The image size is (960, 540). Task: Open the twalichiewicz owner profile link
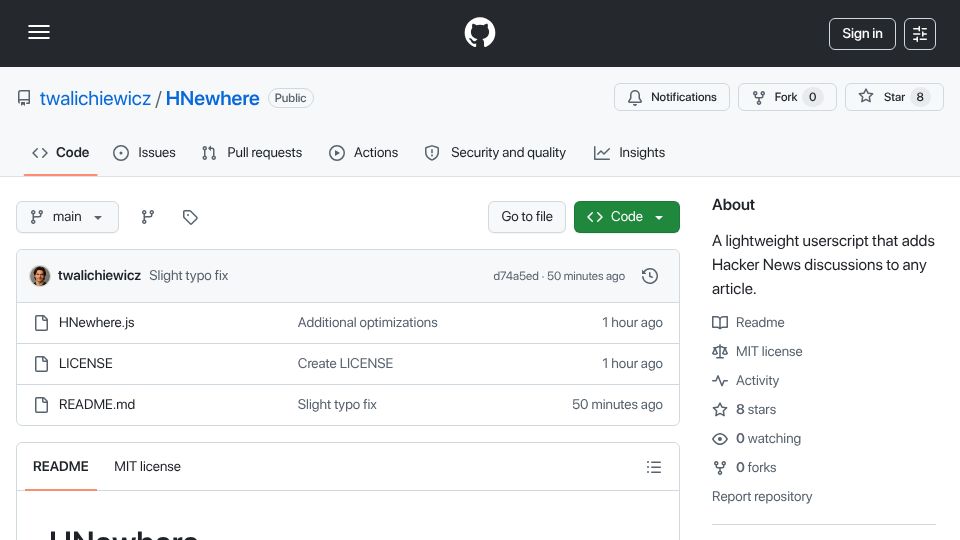coord(95,99)
